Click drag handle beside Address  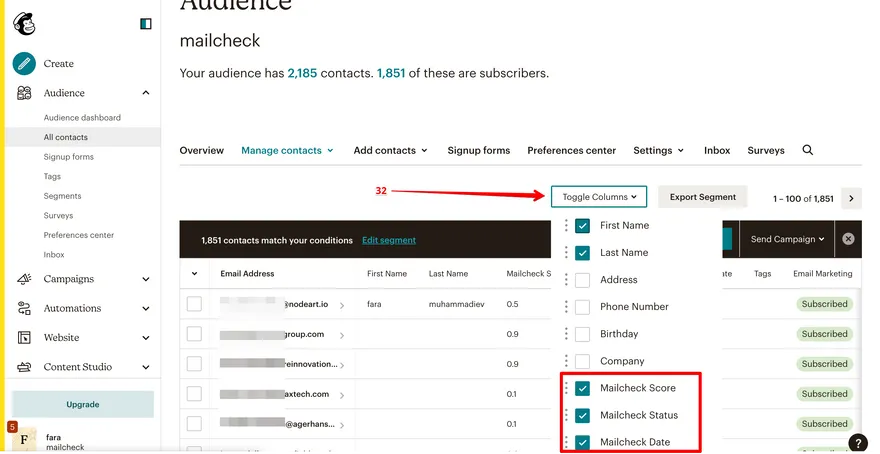click(566, 279)
